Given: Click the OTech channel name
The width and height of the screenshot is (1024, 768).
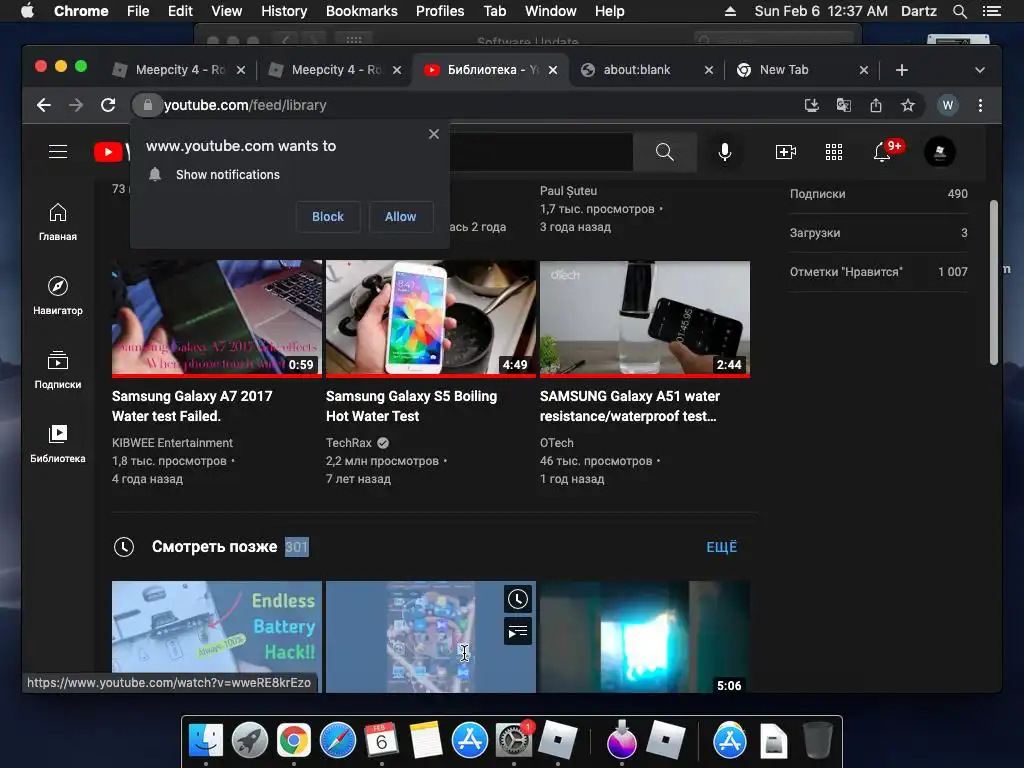Looking at the screenshot, I should coord(556,443).
